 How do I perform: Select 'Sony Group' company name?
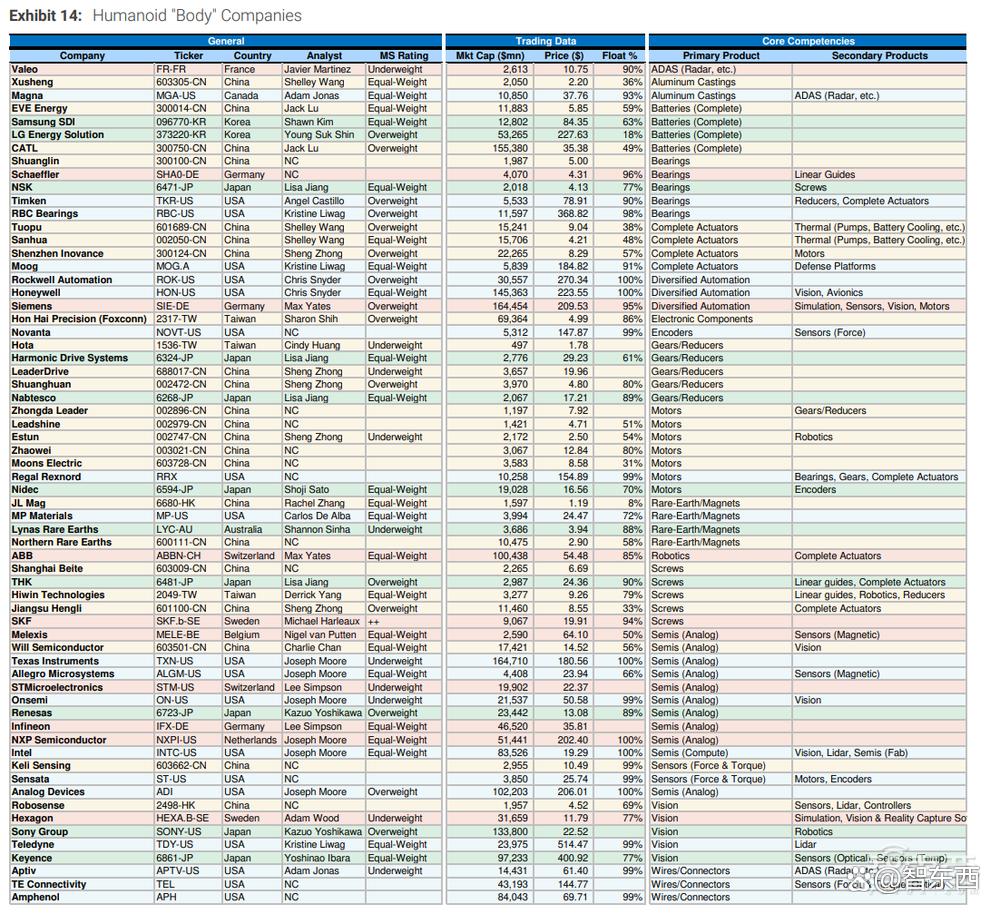(x=39, y=832)
